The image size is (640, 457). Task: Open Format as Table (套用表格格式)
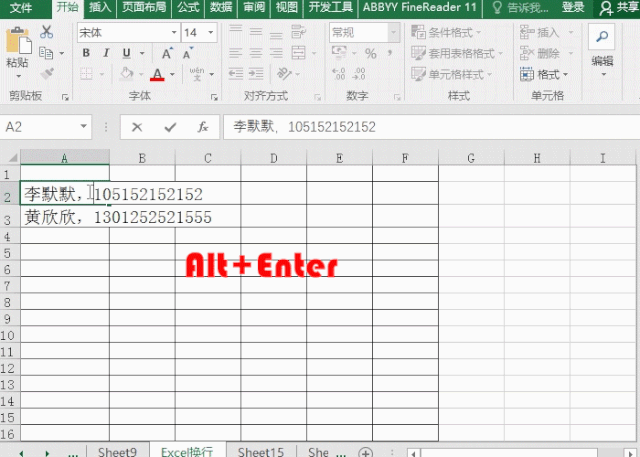[x=457, y=53]
